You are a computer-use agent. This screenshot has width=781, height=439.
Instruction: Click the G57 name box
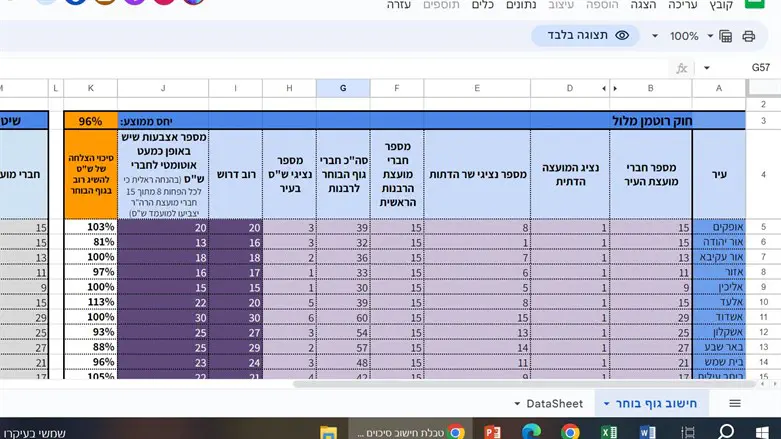click(760, 68)
